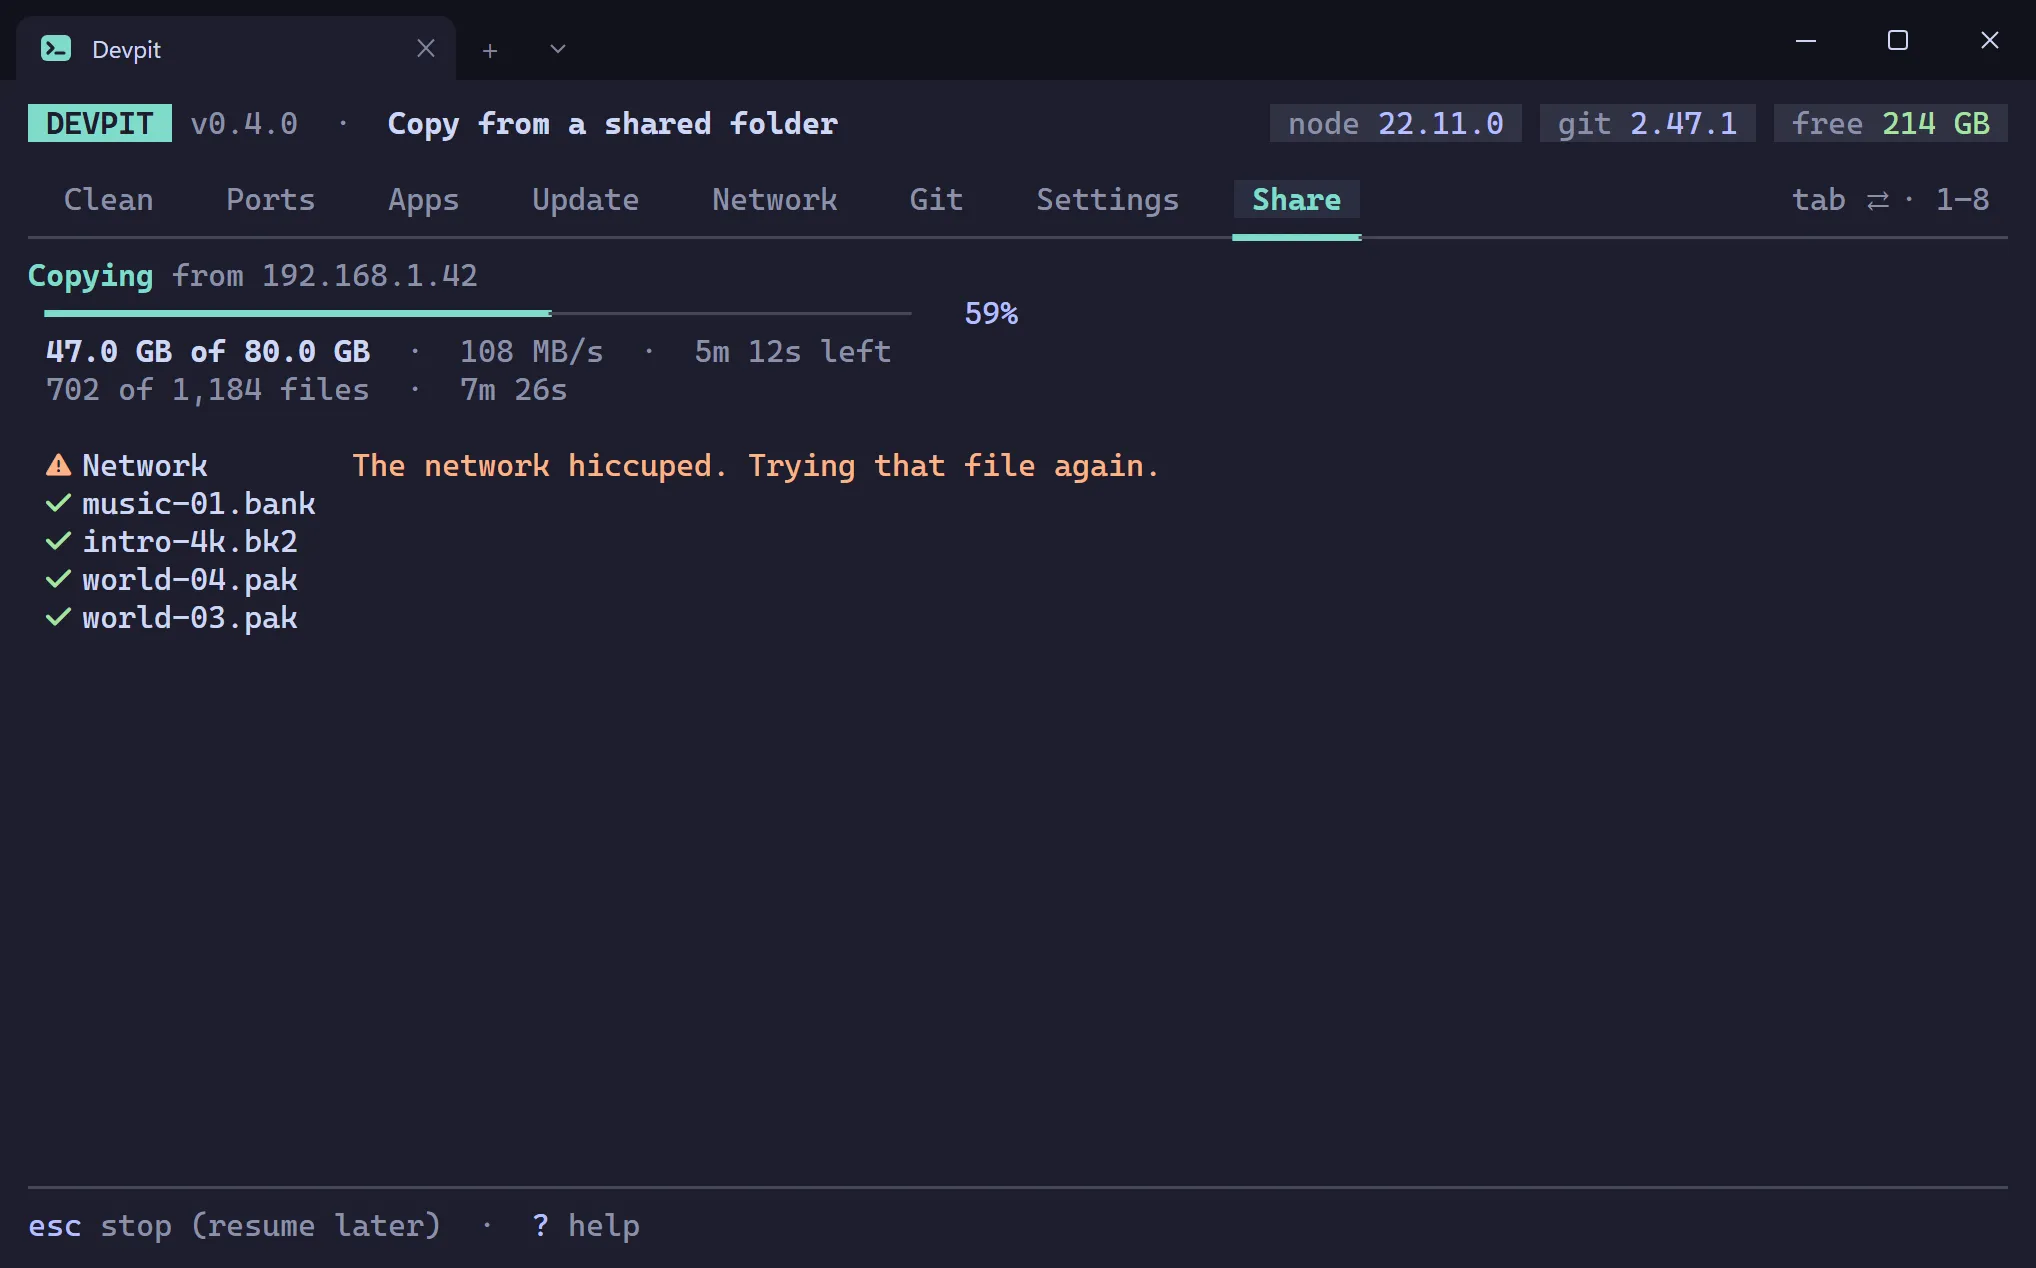
Task: Switch to the Clean tab
Action: point(109,200)
